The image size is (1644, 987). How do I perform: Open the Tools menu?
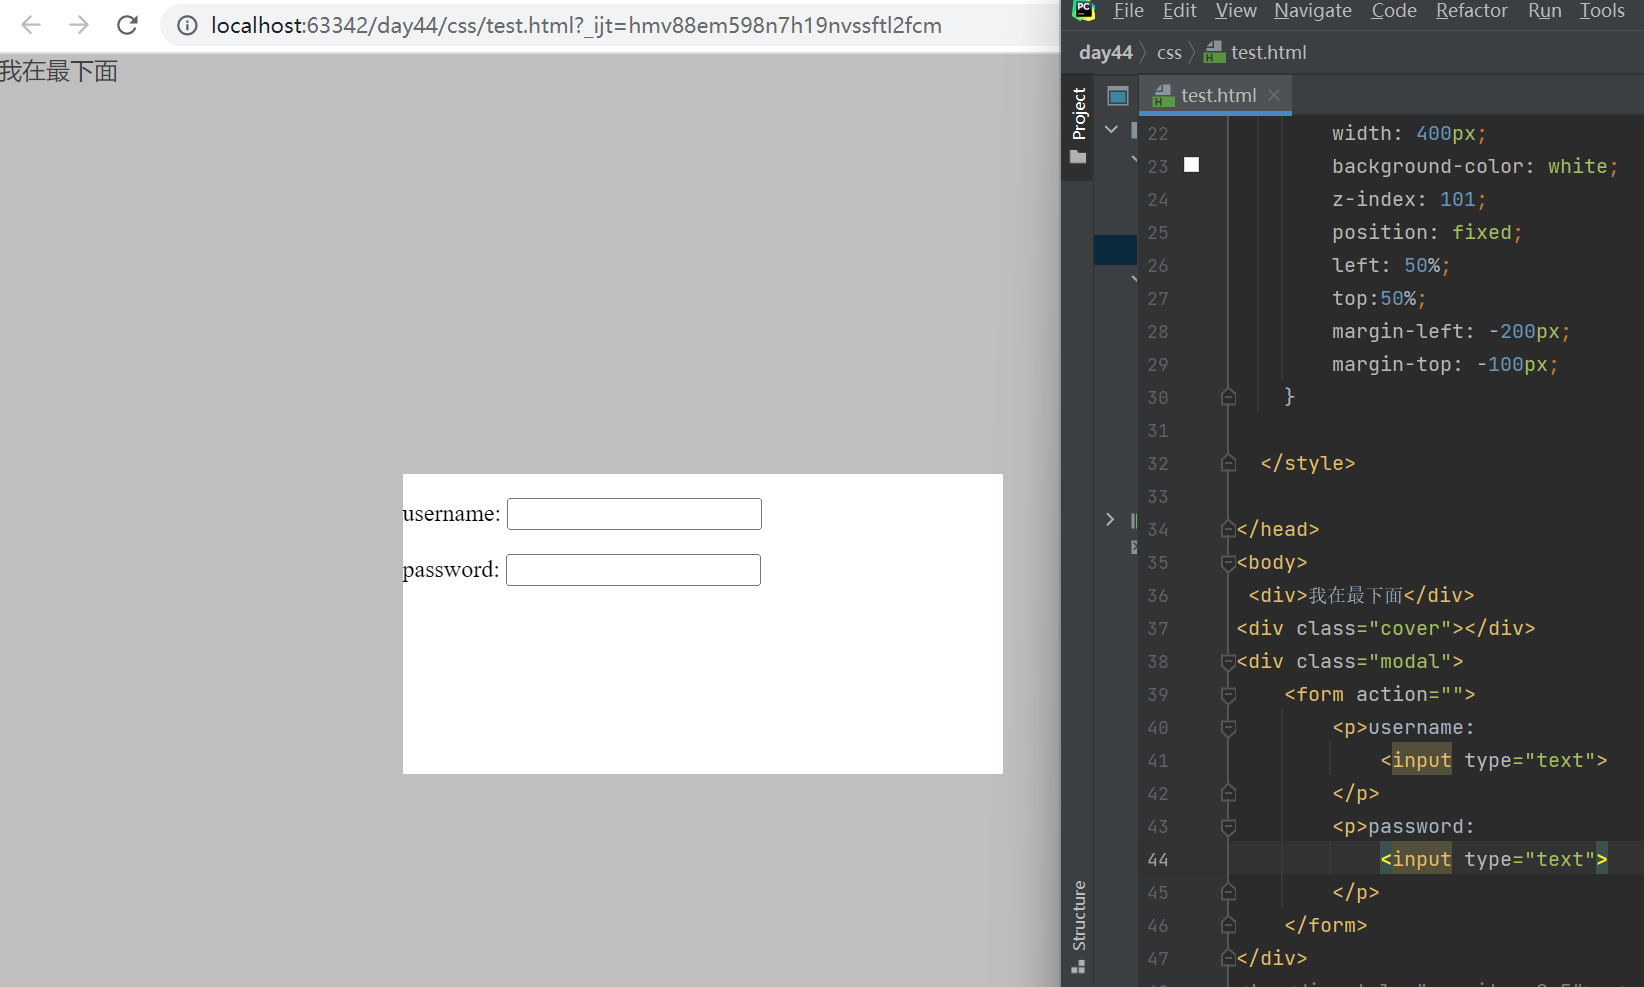(x=1602, y=10)
